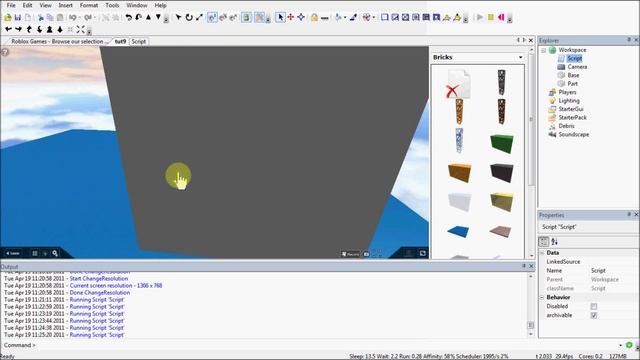Open the color picker dropdown arrow

(373, 18)
